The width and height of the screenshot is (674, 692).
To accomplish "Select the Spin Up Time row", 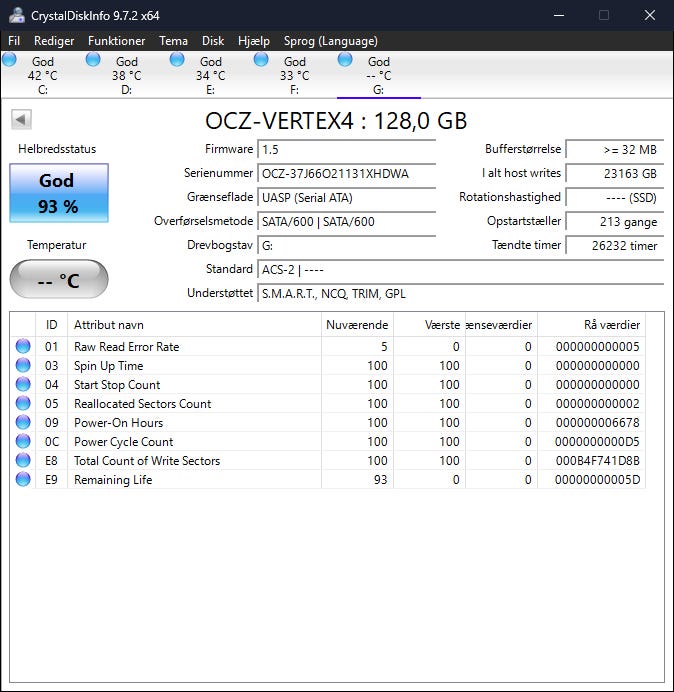I will [328, 365].
